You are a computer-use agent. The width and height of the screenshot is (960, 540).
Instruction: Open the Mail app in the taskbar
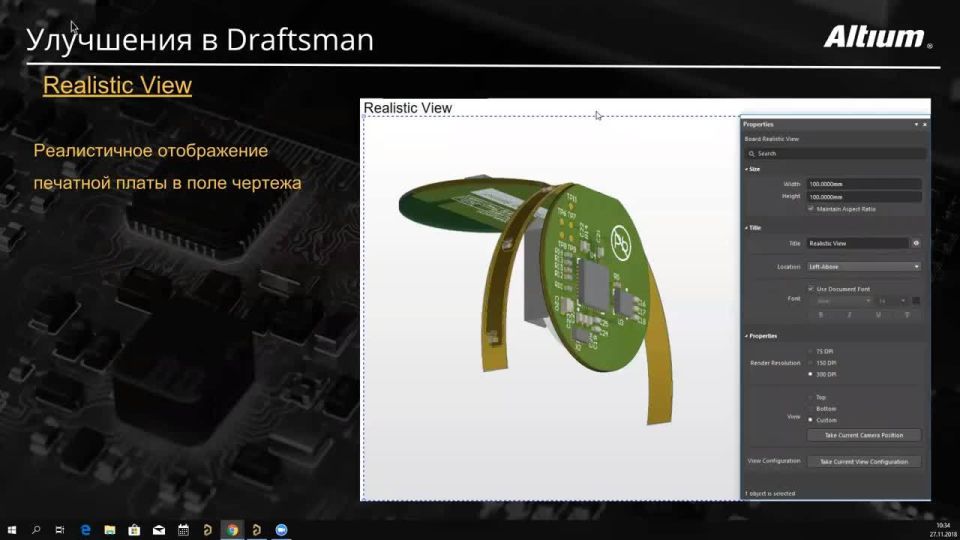[159, 530]
